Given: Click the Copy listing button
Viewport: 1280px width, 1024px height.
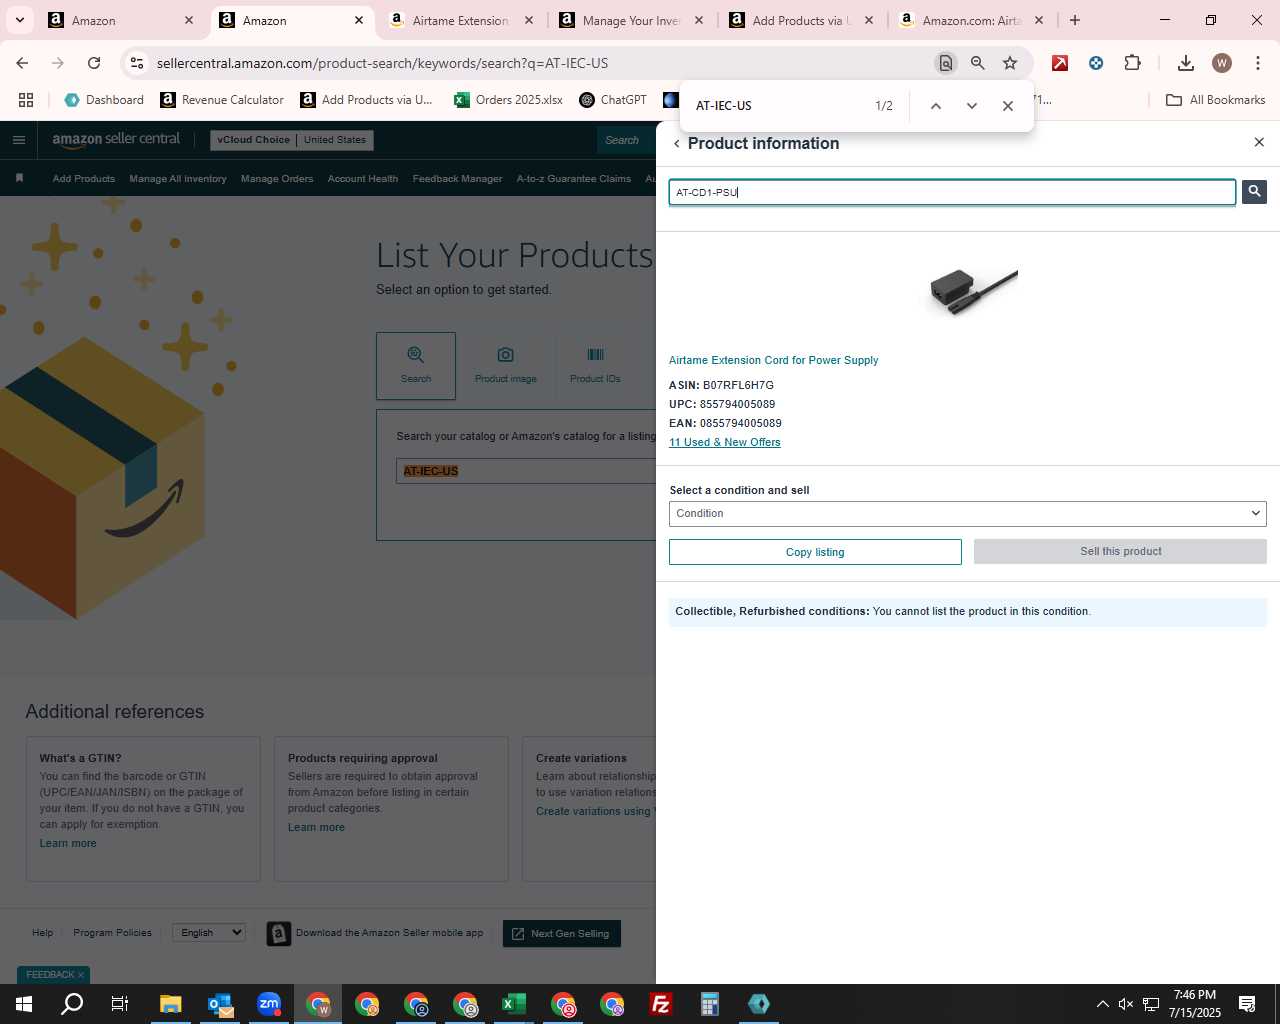Looking at the screenshot, I should click(815, 552).
